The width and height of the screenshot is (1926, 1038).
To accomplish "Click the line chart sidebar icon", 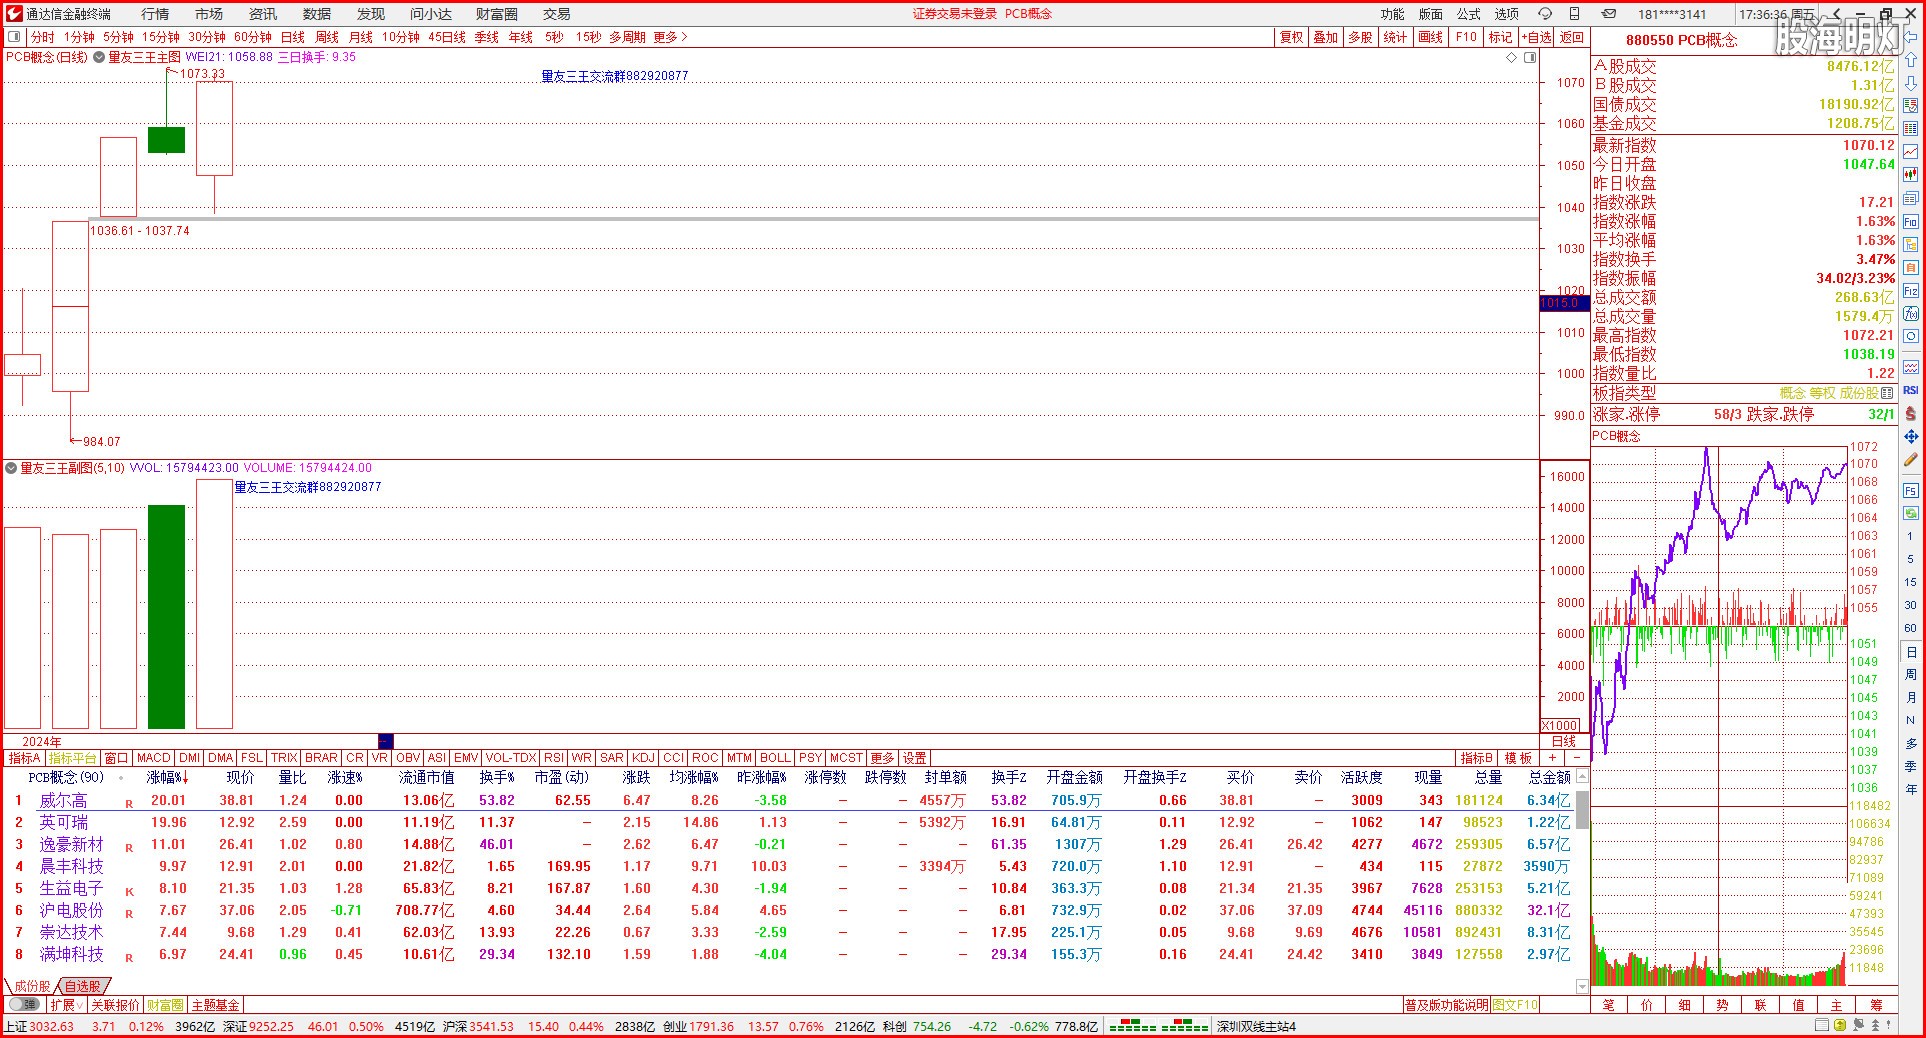I will tap(1911, 152).
